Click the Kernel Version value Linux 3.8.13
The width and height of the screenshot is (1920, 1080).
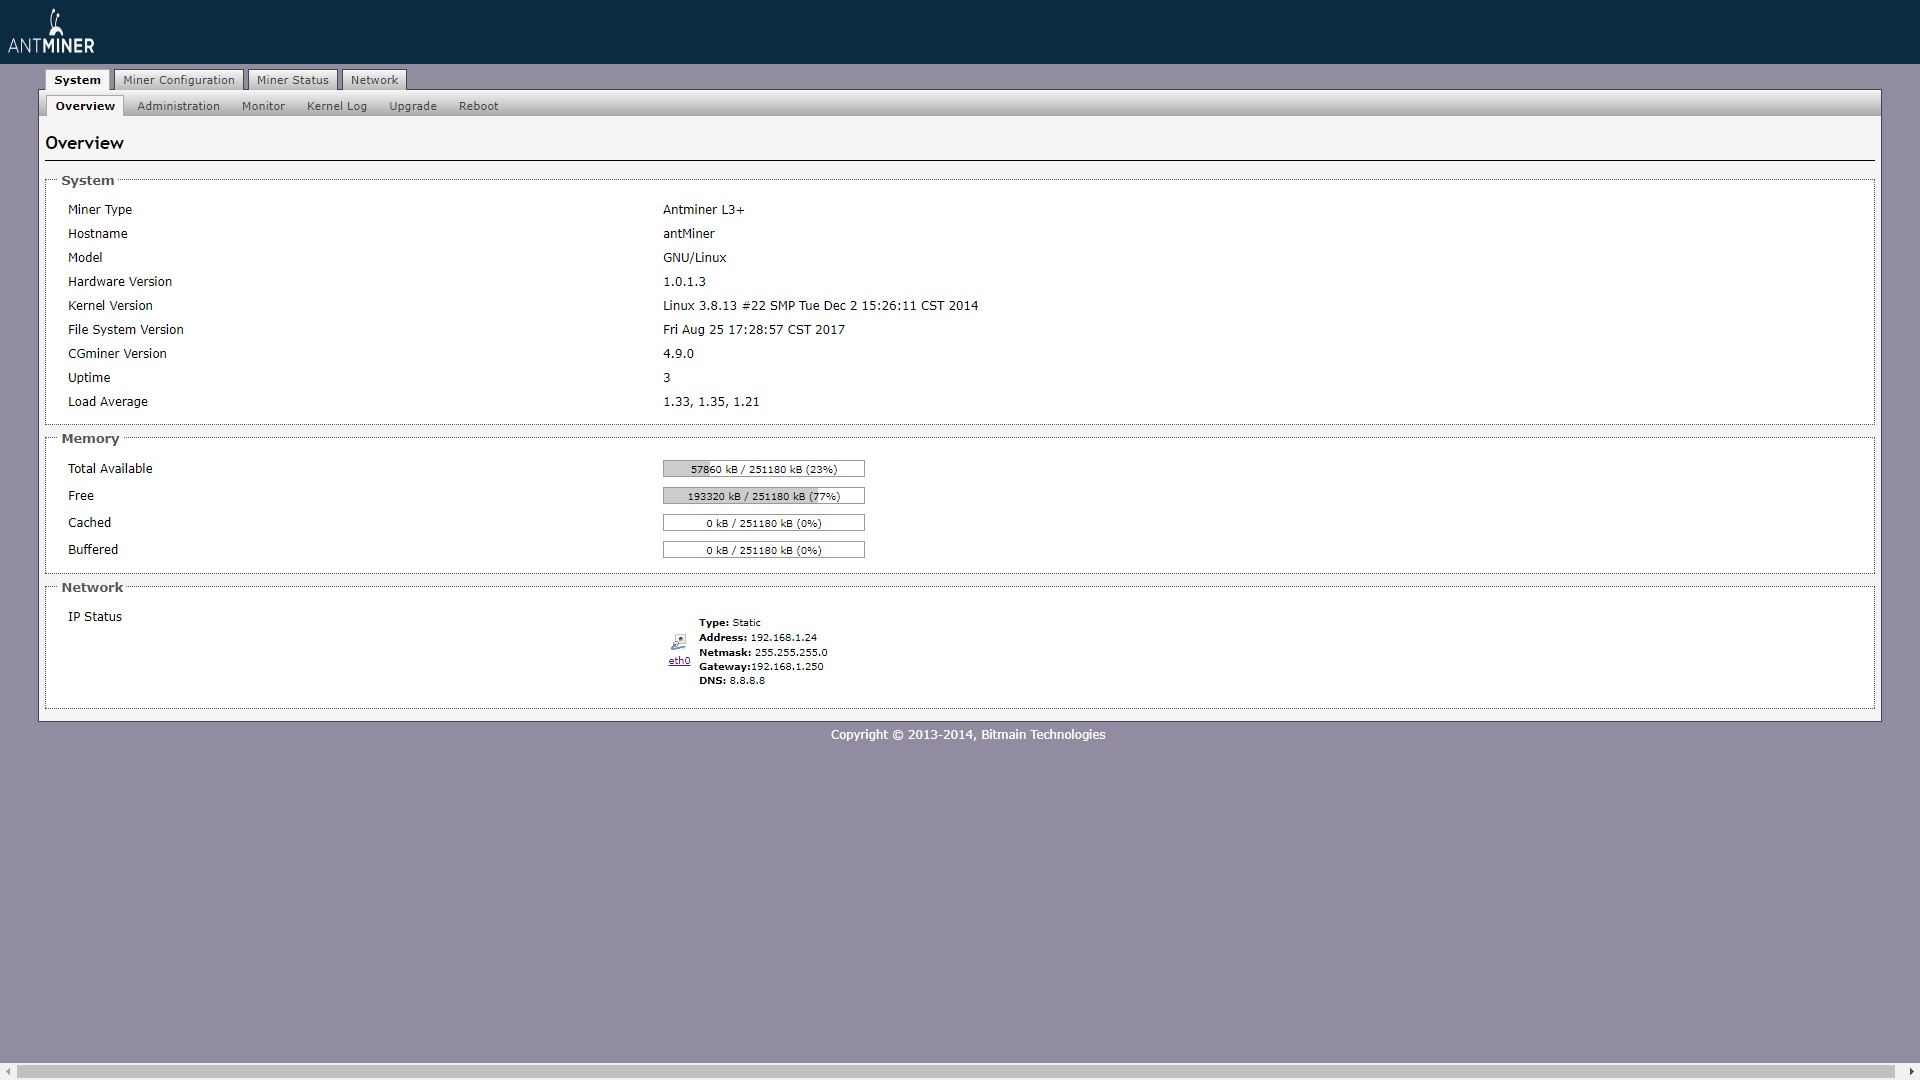point(820,306)
